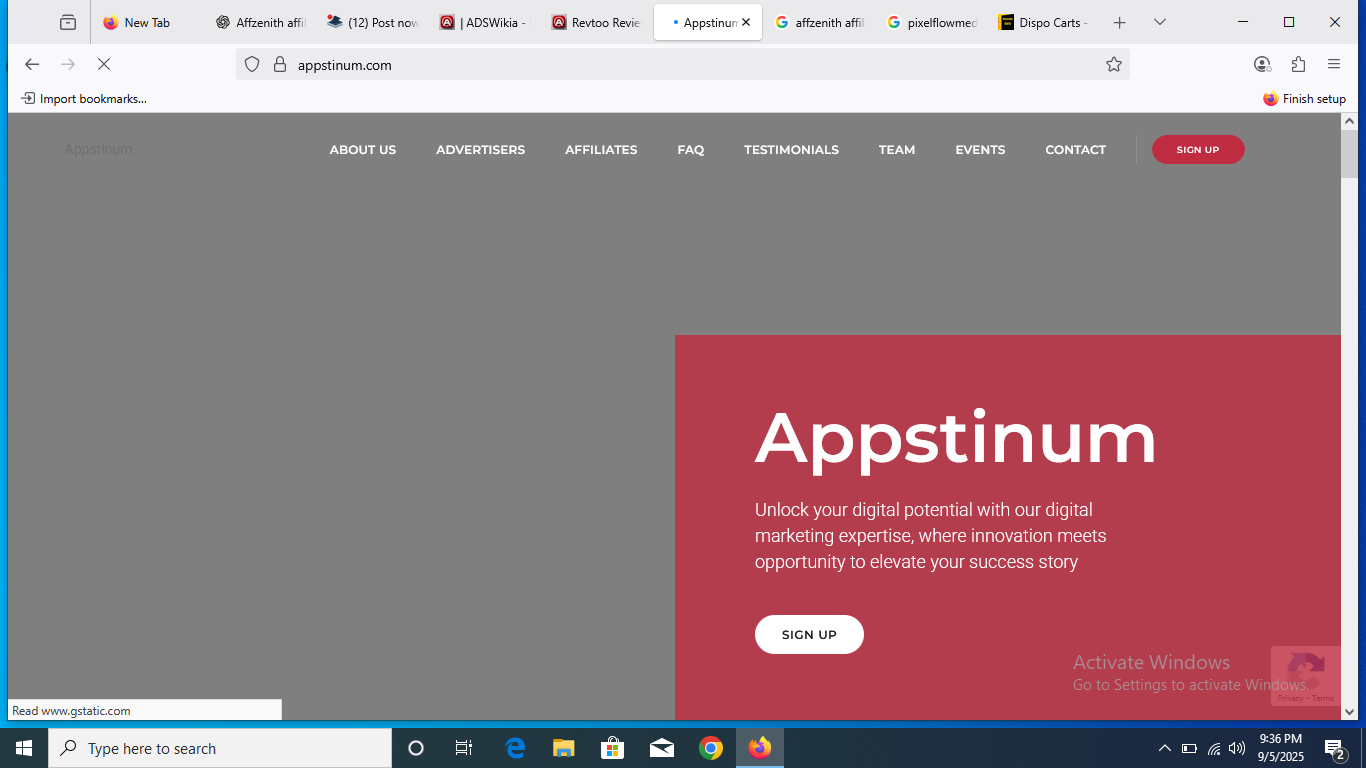View site security padlock information

(280, 65)
